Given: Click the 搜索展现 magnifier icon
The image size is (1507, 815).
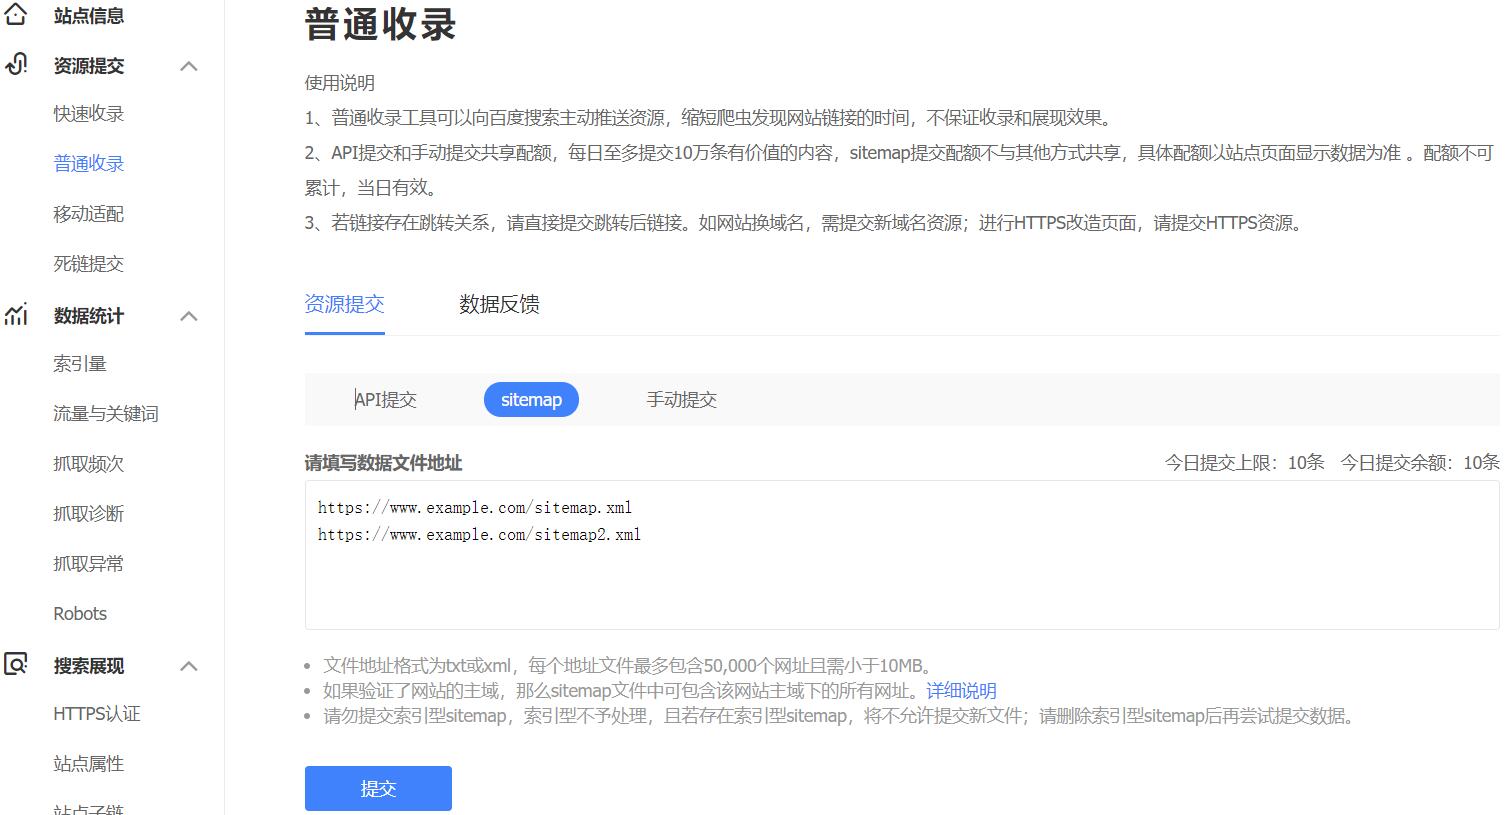Looking at the screenshot, I should 15,665.
